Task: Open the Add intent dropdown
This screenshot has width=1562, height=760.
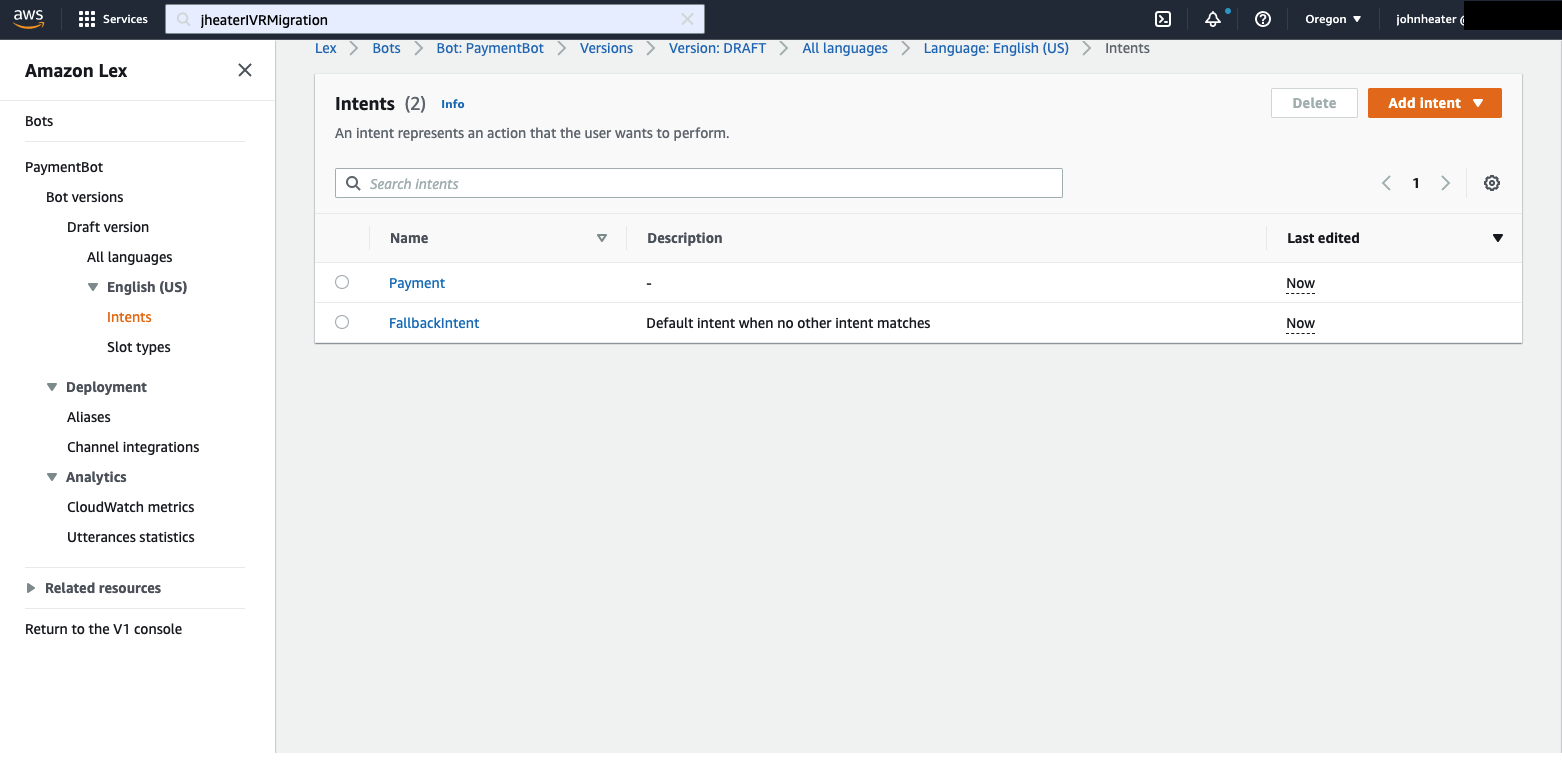Action: [1435, 103]
